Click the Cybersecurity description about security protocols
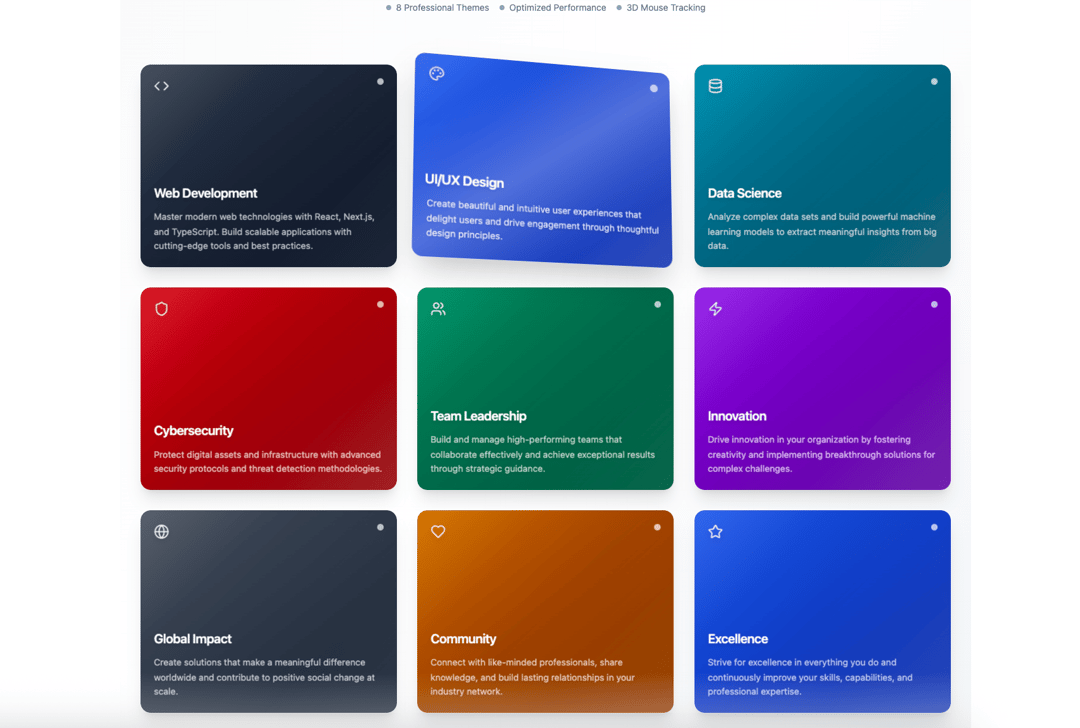This screenshot has width=1080, height=728. pyautogui.click(x=267, y=461)
